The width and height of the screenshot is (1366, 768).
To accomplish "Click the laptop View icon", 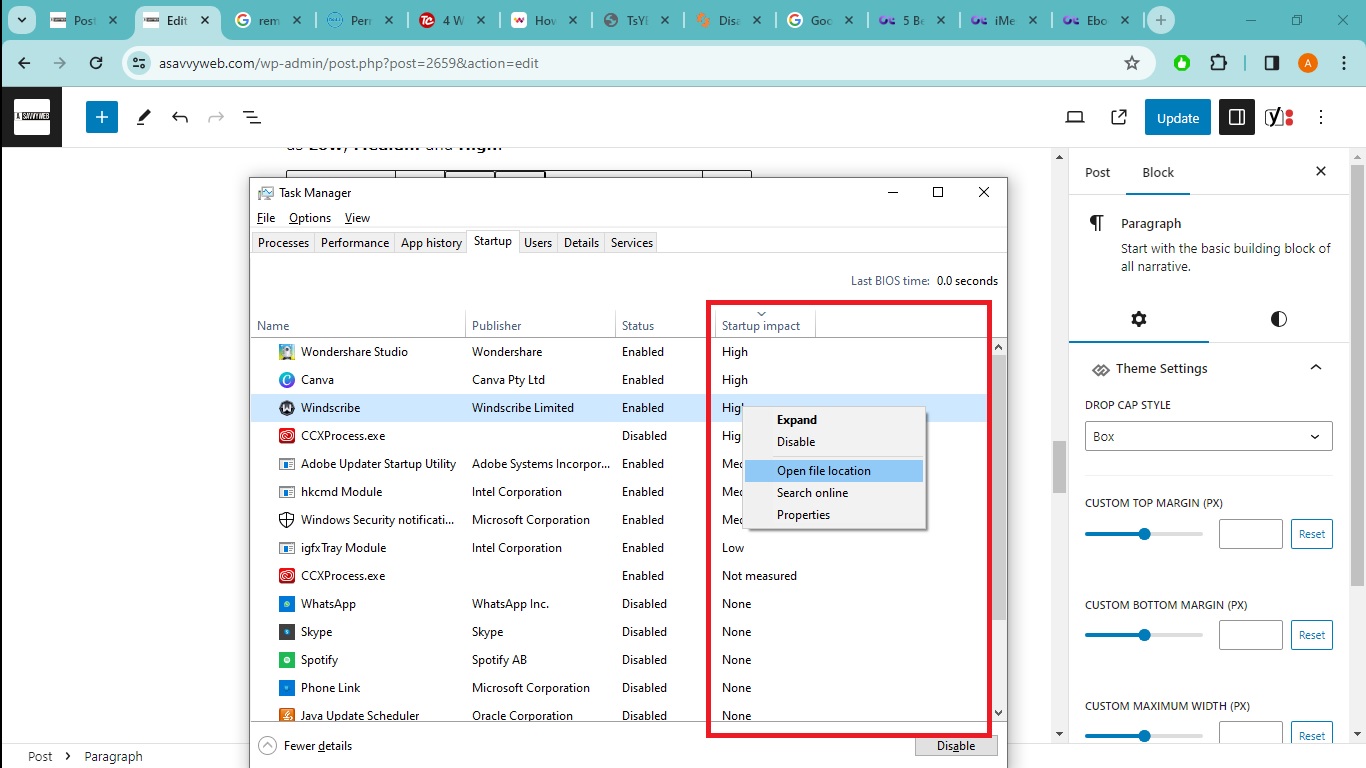I will tap(1075, 117).
